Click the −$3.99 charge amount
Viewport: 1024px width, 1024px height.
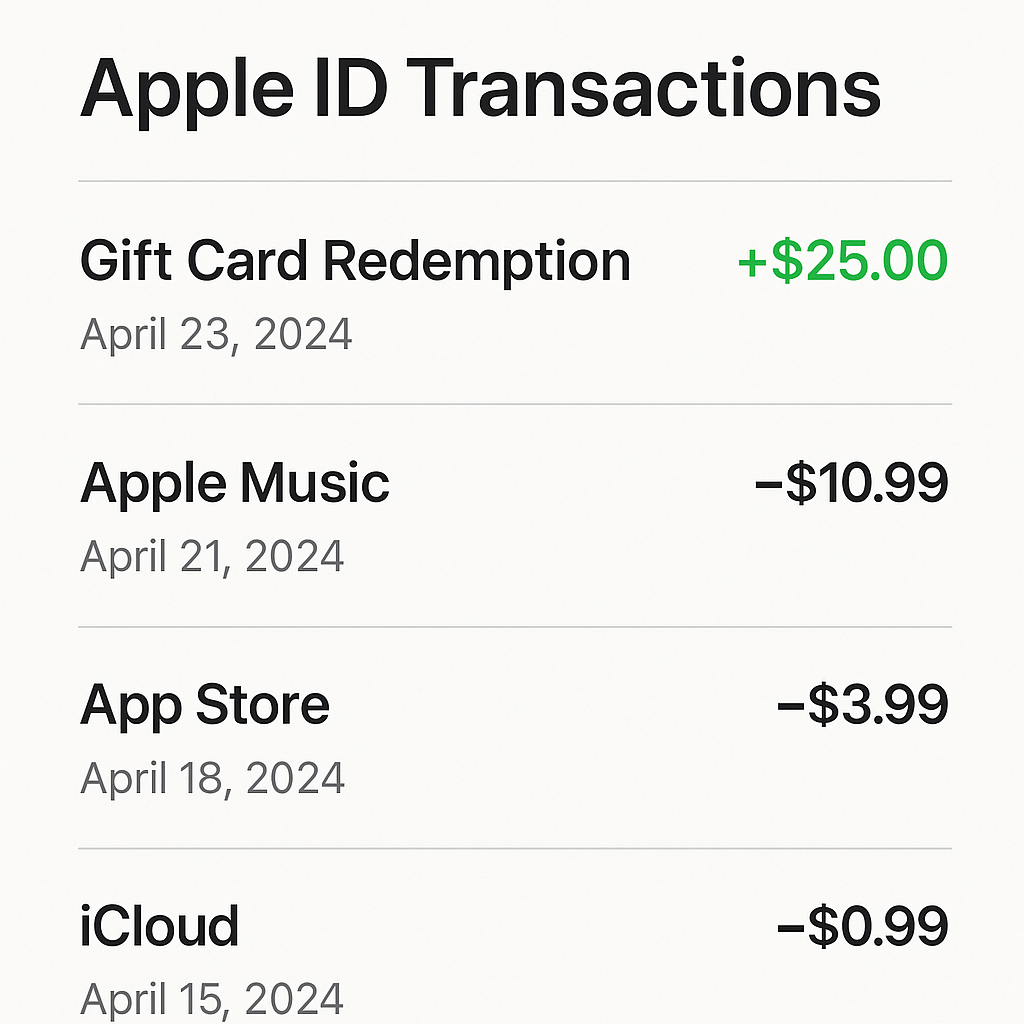pyautogui.click(x=862, y=706)
